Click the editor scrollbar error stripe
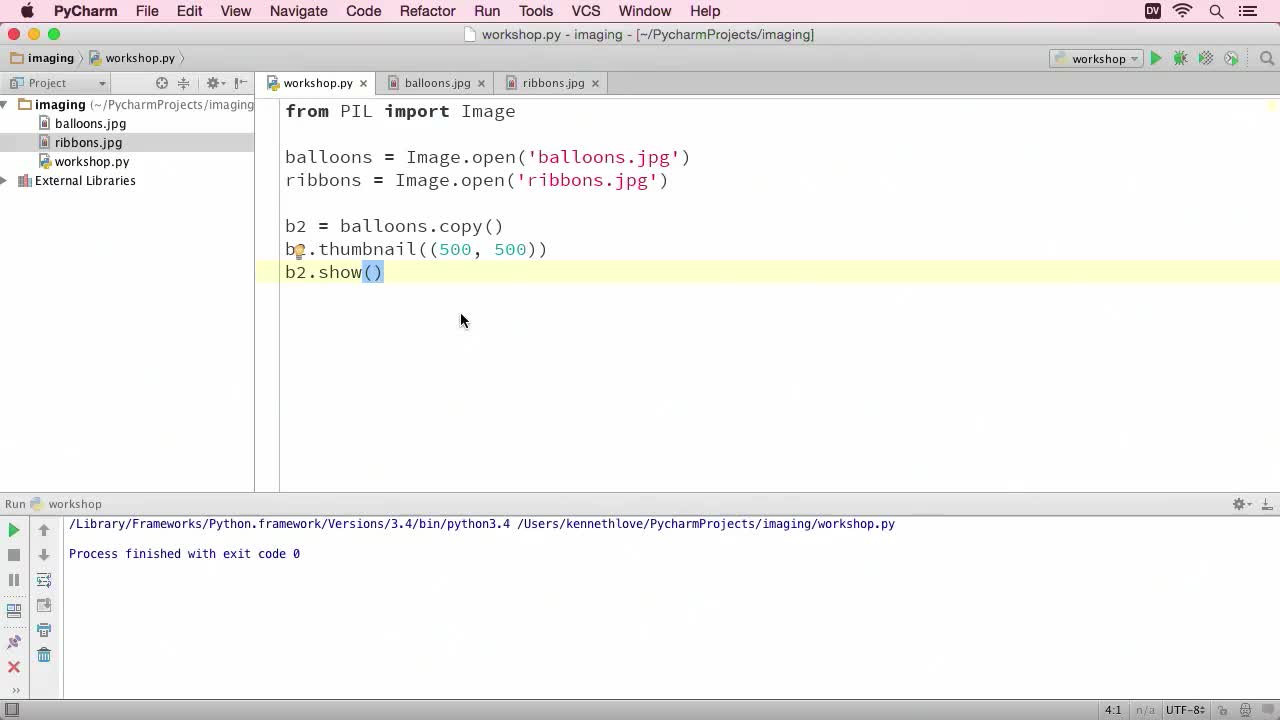Screen dimensions: 1280x720 pos(1274,104)
